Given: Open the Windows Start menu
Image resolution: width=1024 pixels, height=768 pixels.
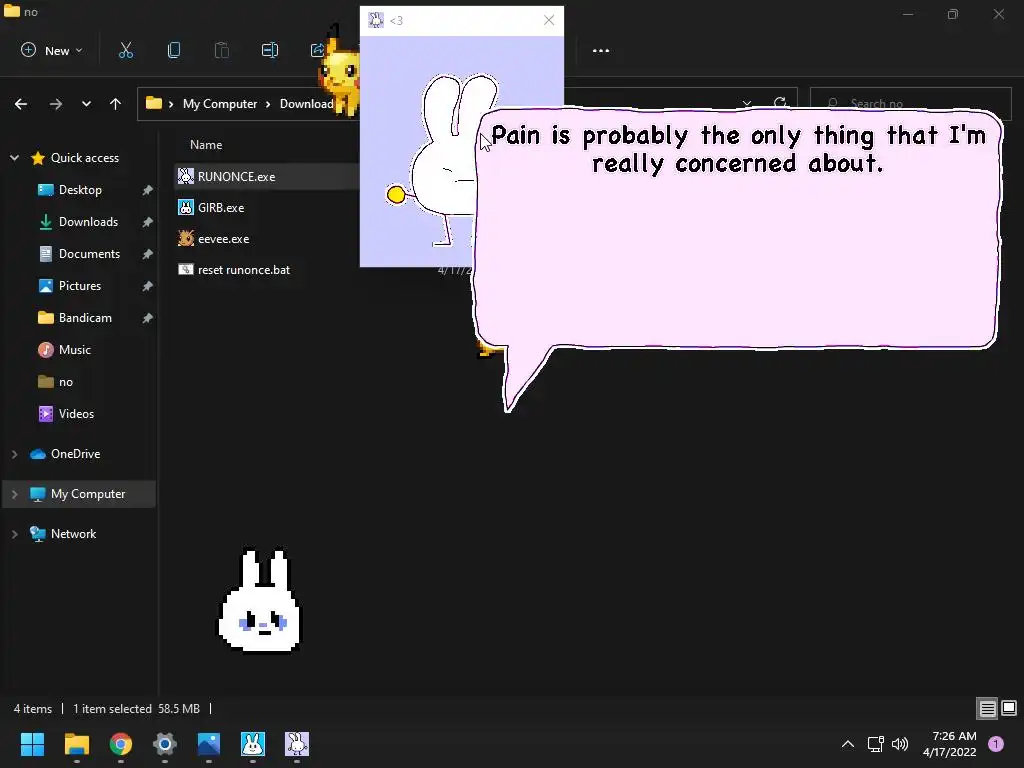Looking at the screenshot, I should pos(32,744).
